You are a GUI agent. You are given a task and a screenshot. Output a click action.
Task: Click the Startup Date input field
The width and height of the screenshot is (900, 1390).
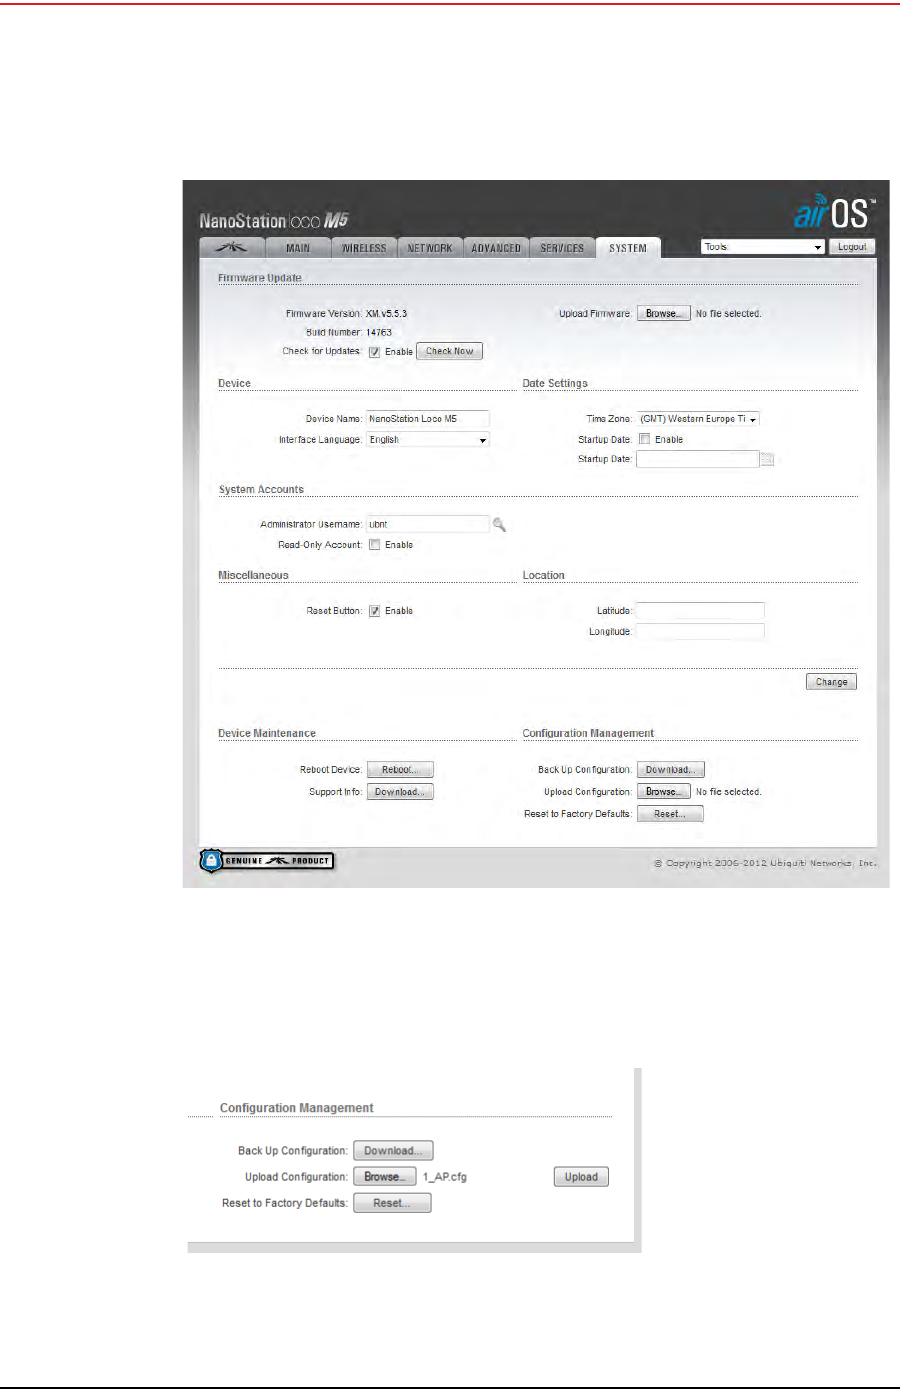tap(697, 459)
